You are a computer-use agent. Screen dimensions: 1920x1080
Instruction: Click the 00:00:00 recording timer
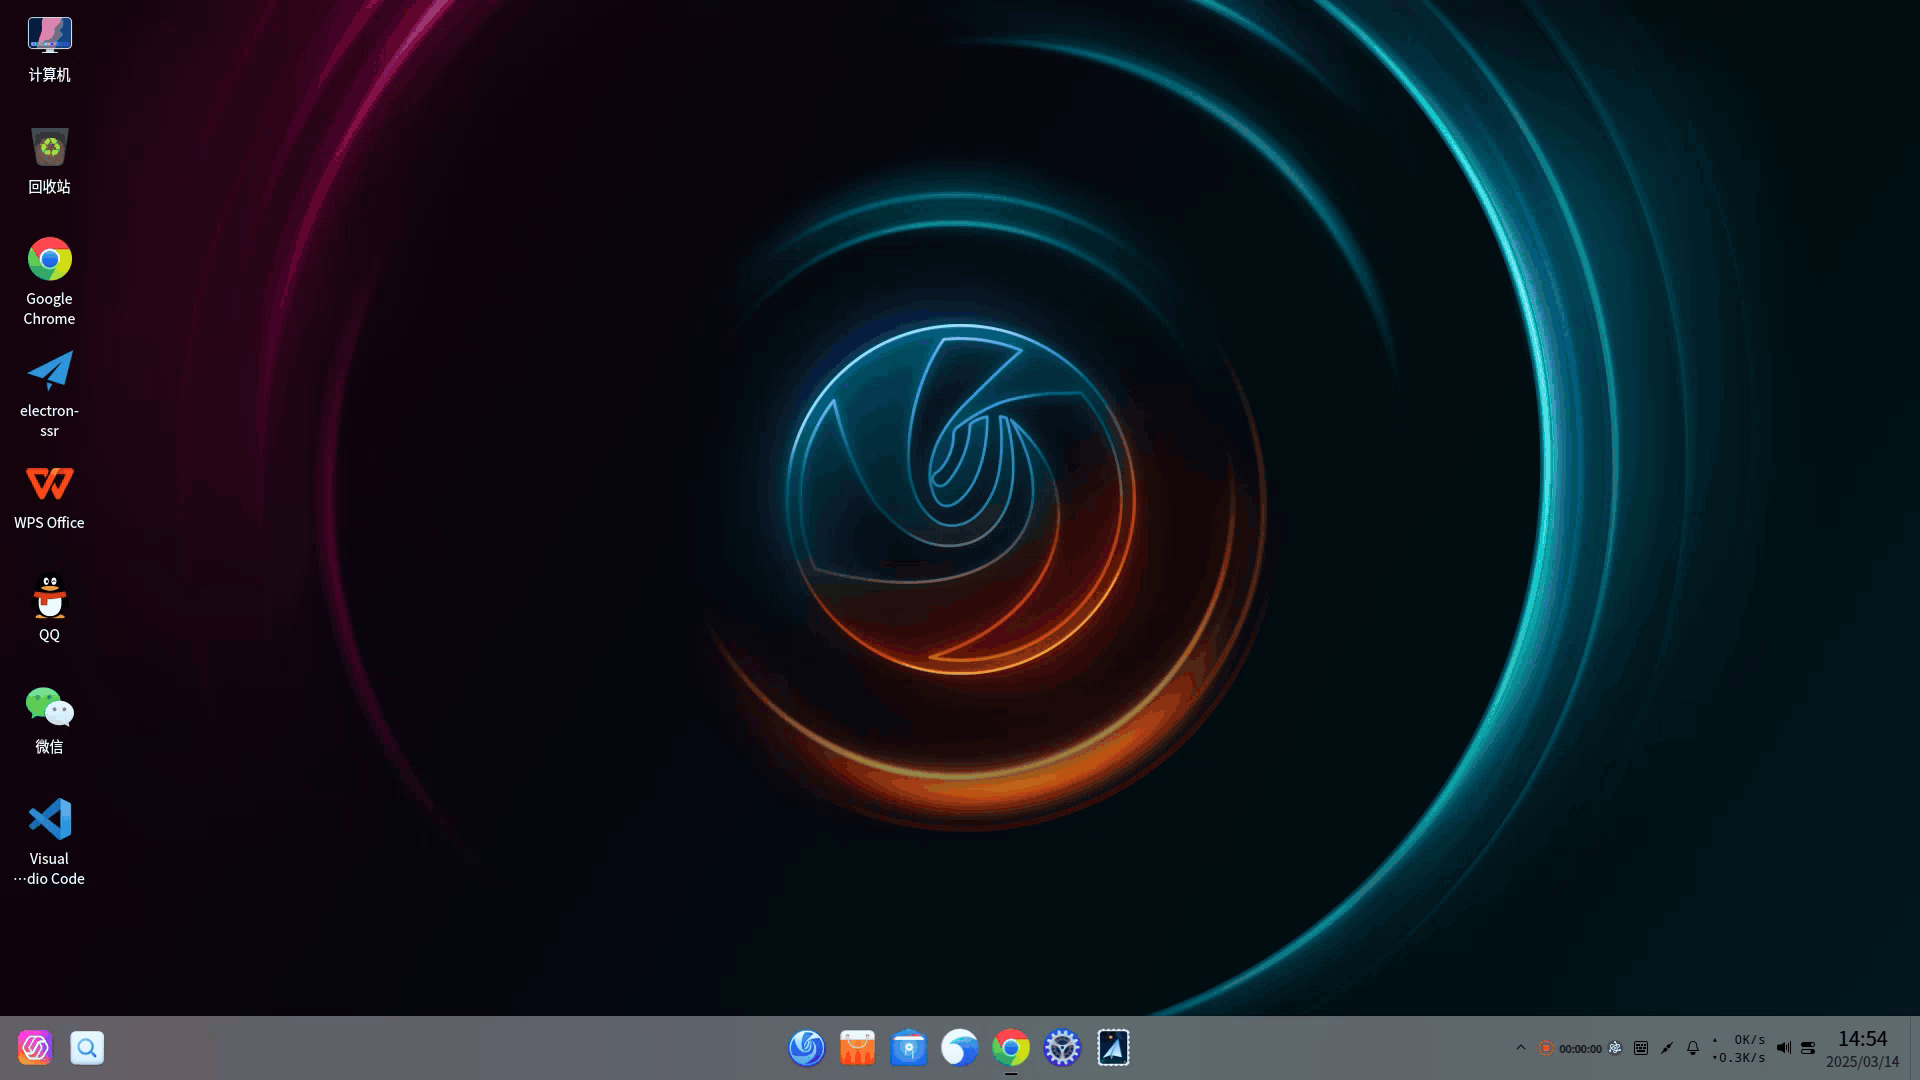tap(1580, 1049)
